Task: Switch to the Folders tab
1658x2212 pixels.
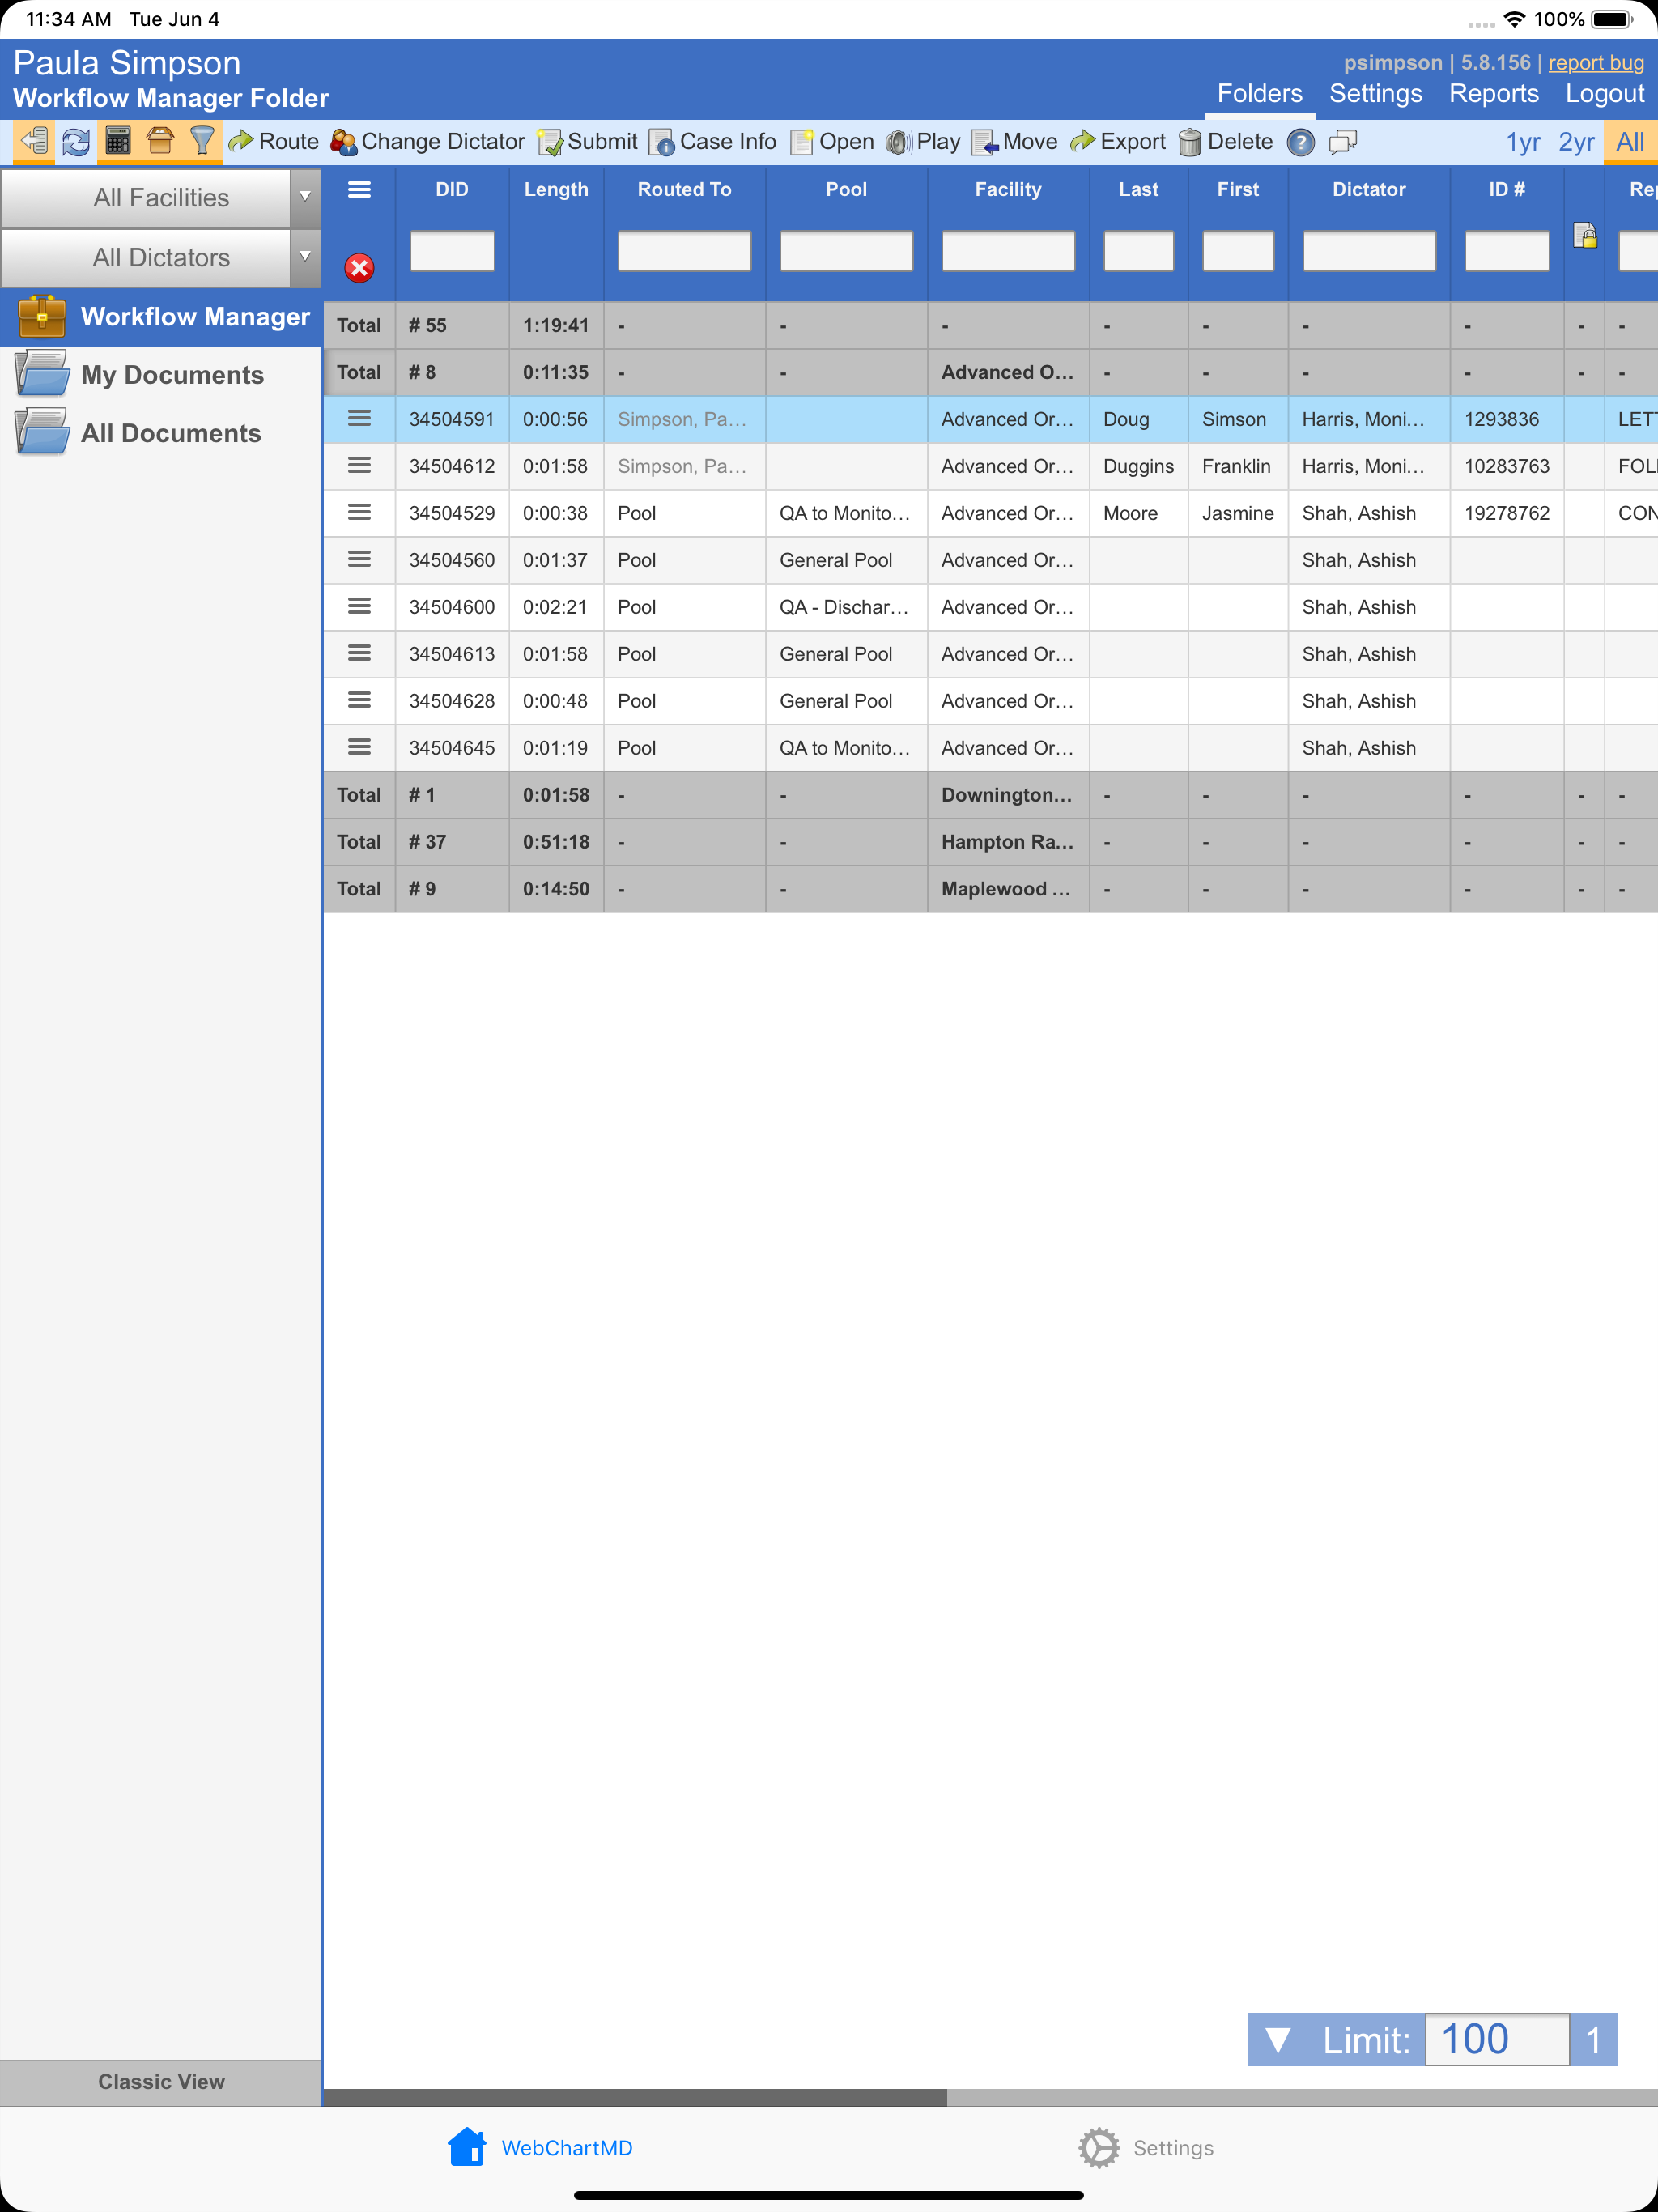Action: coord(1259,94)
